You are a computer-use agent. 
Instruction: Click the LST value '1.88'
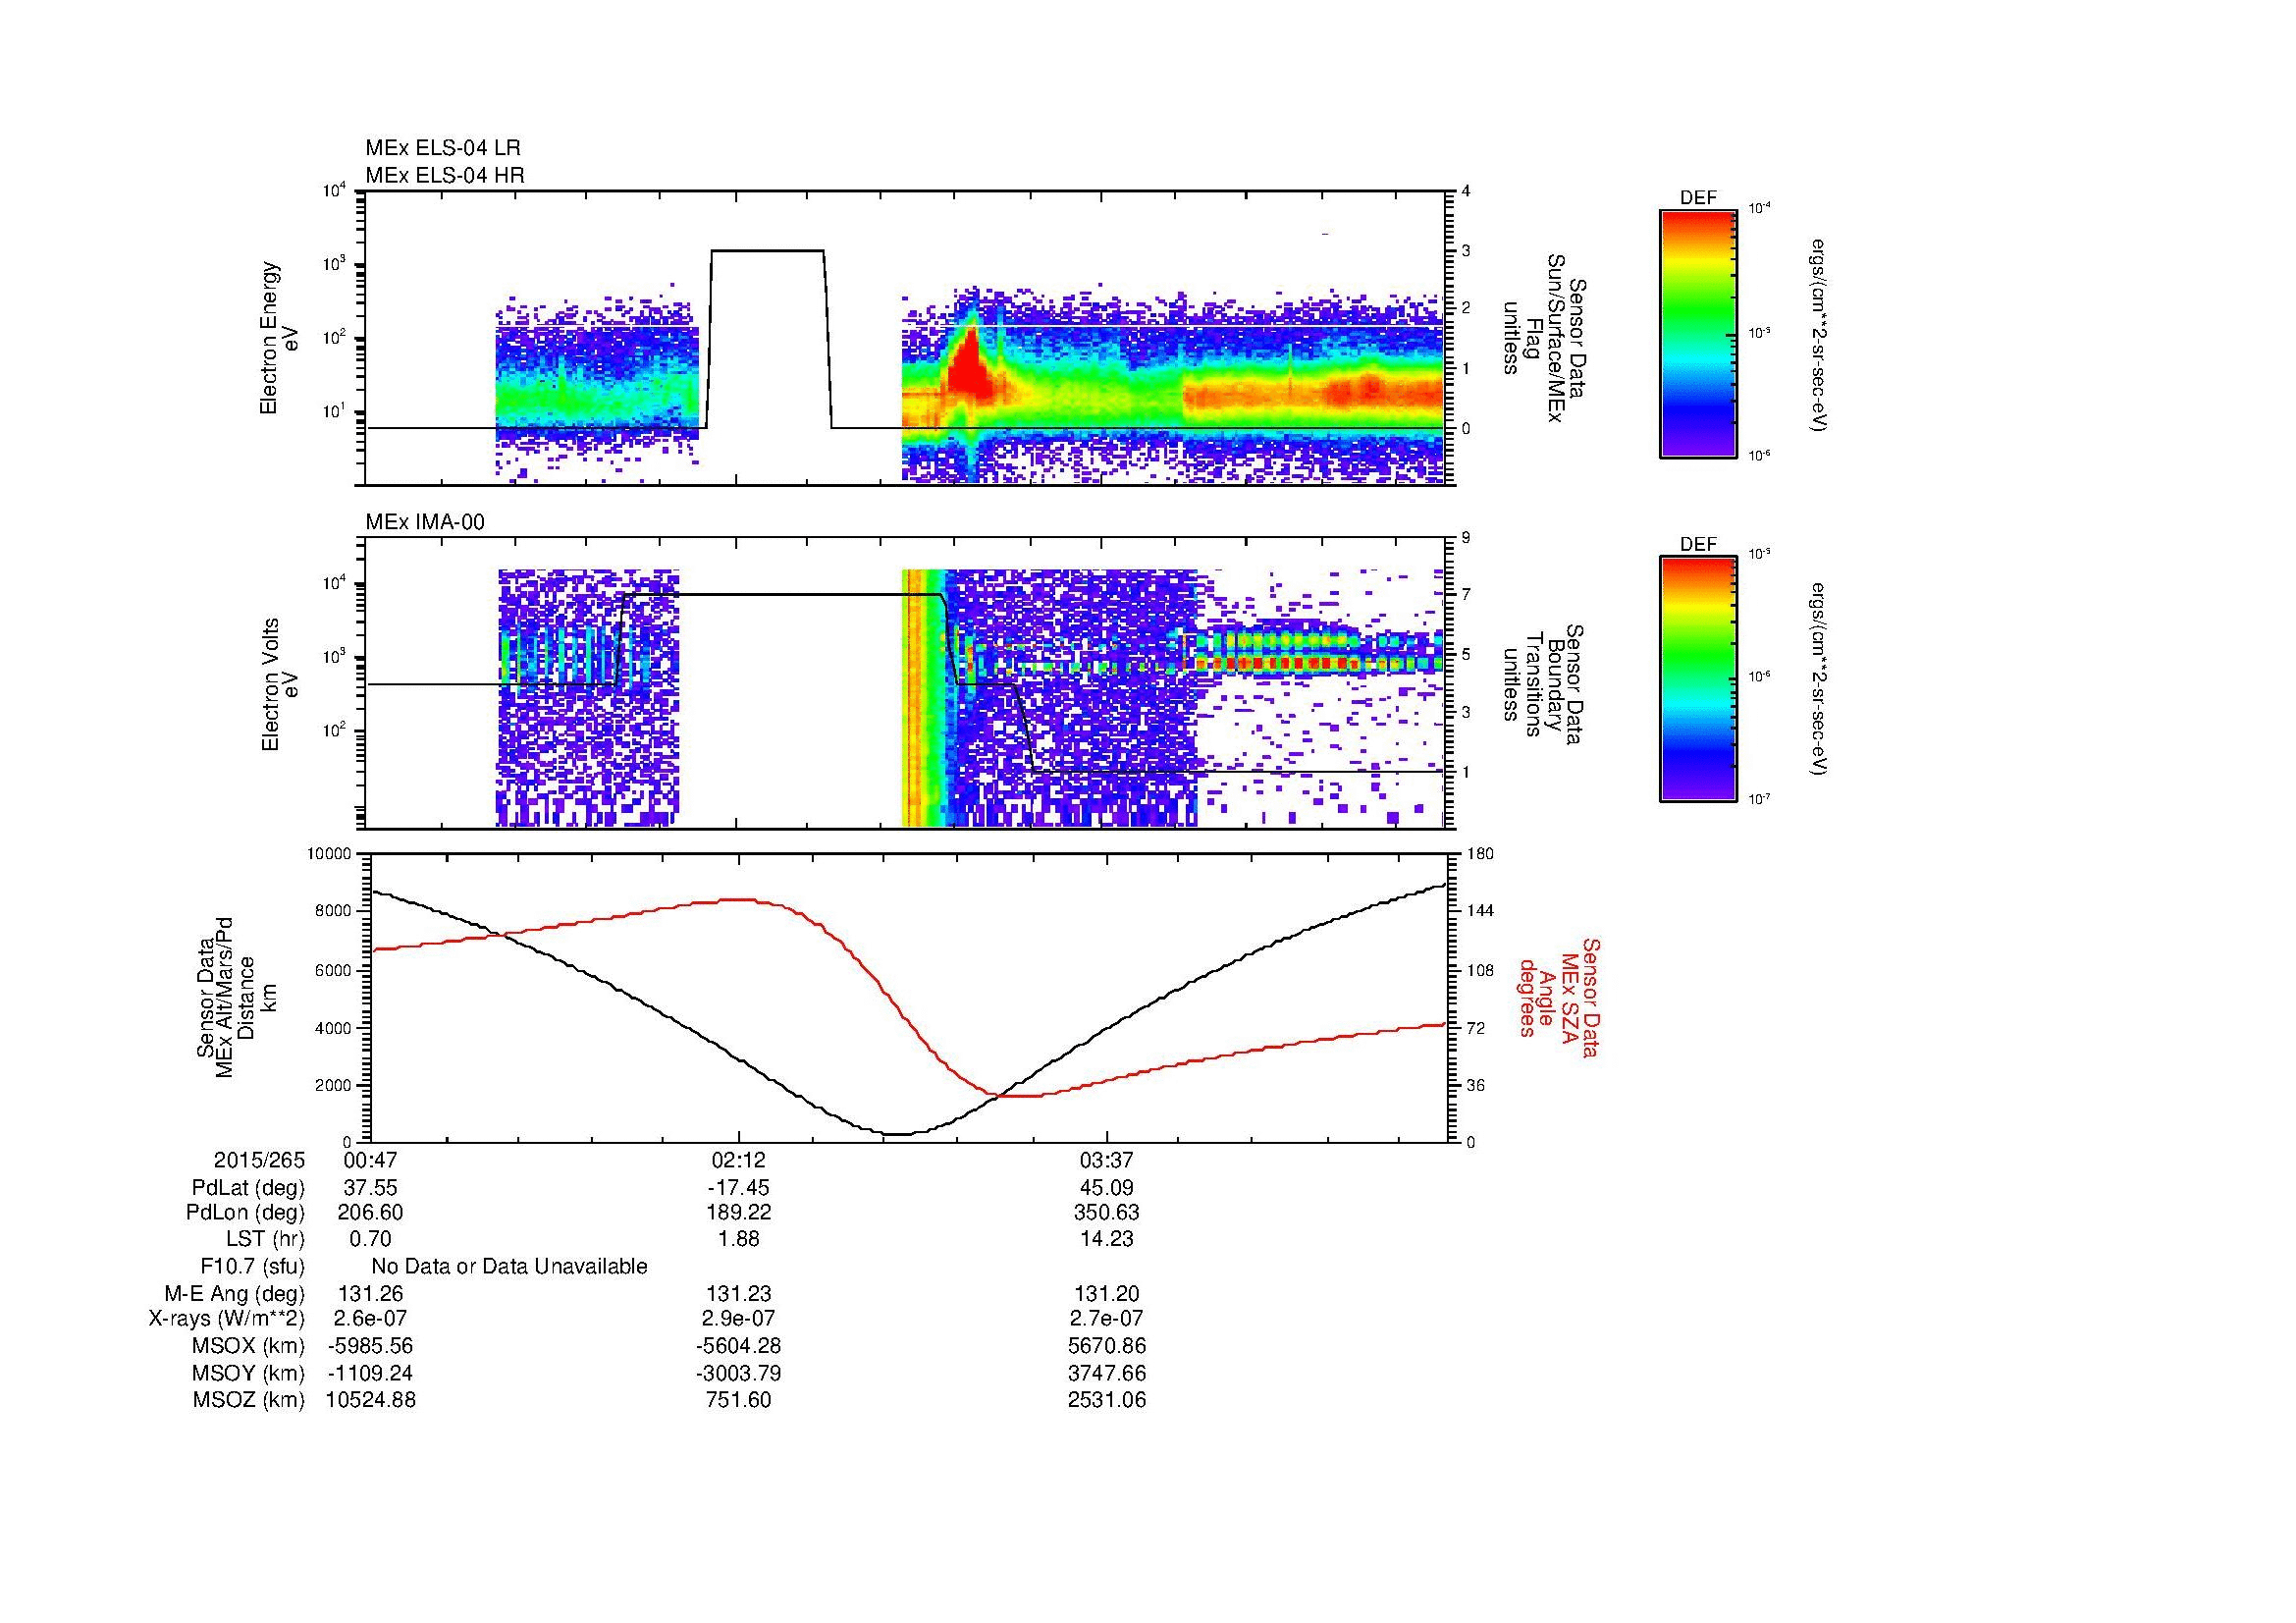[738, 1238]
